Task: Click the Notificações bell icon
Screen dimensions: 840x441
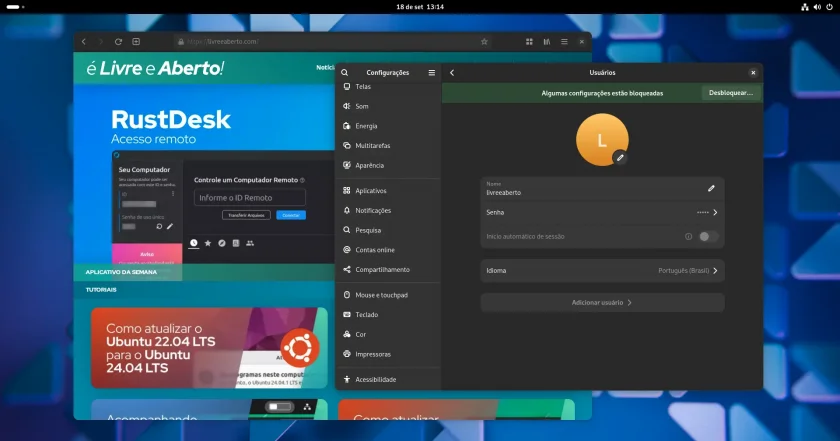Action: pos(347,210)
